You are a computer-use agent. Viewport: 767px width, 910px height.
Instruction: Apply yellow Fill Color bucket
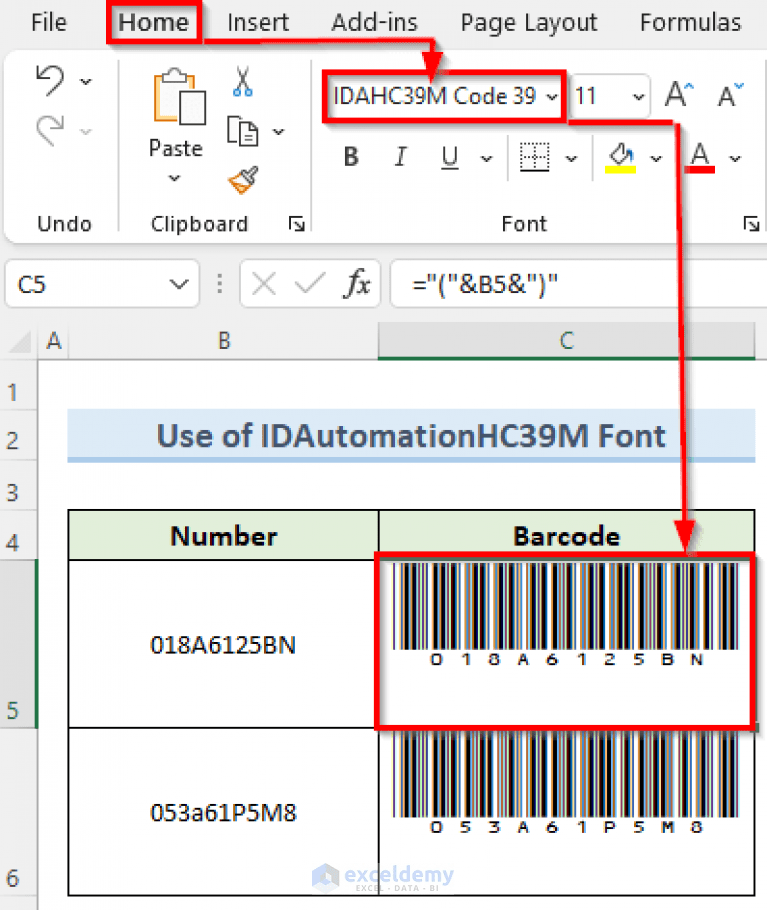point(621,157)
